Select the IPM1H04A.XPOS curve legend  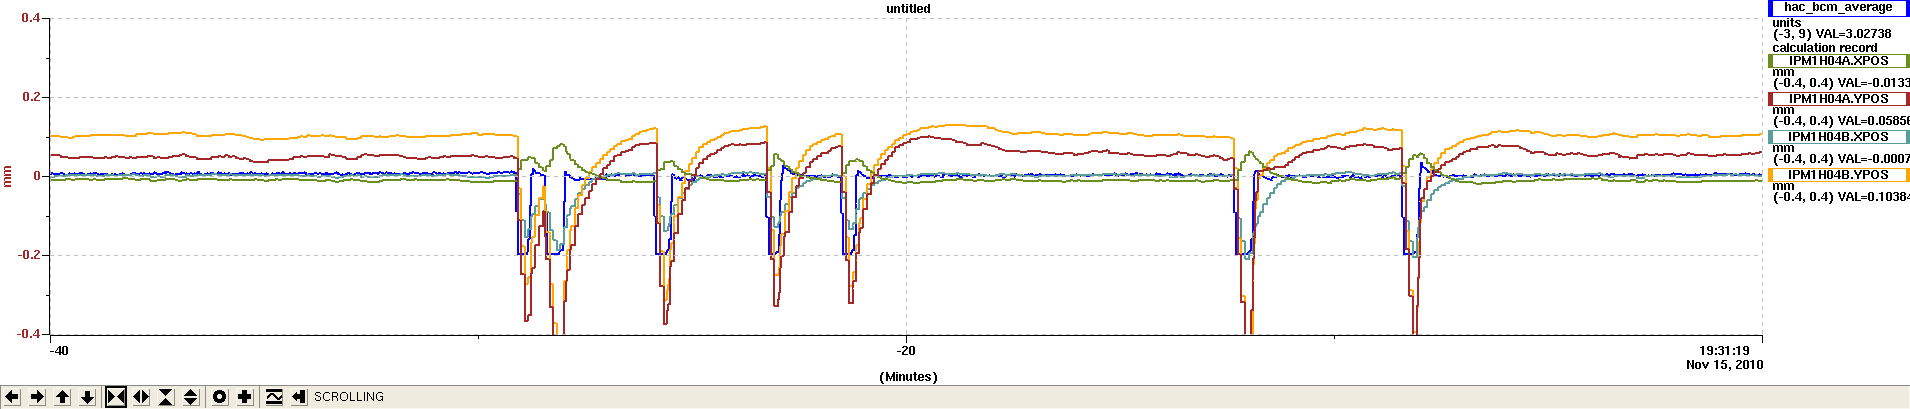tap(1838, 61)
